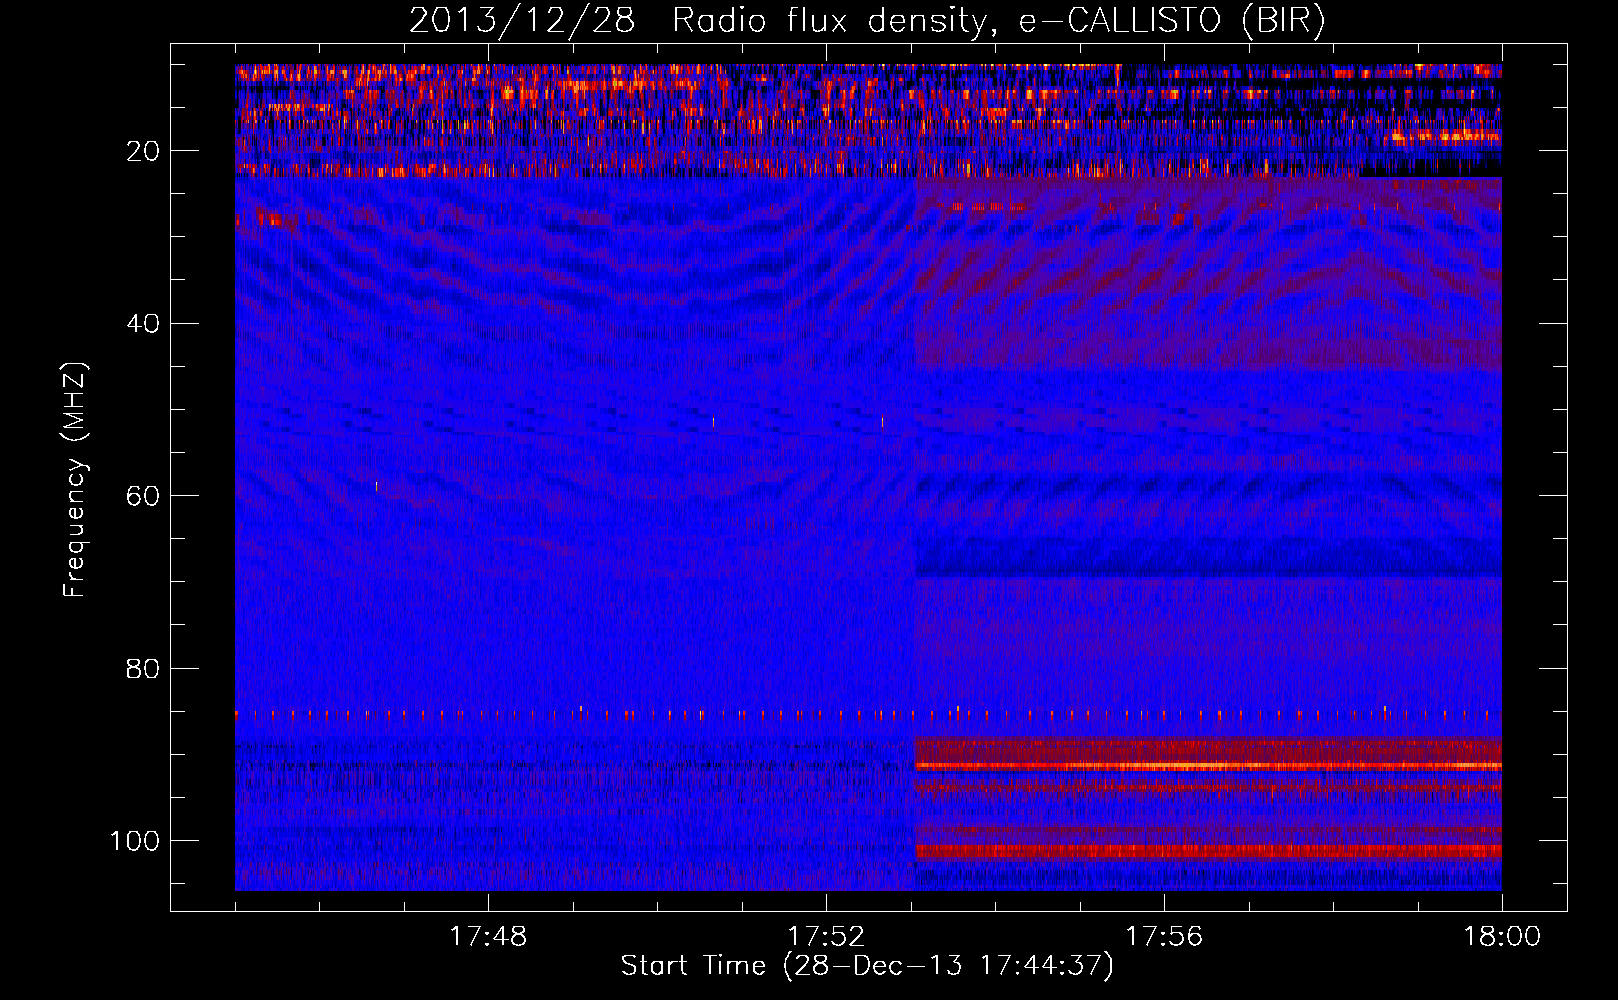Screen dimensions: 1618x1000
Task: Select the 'Frequency (MHZ)' axis label
Action: (75, 480)
